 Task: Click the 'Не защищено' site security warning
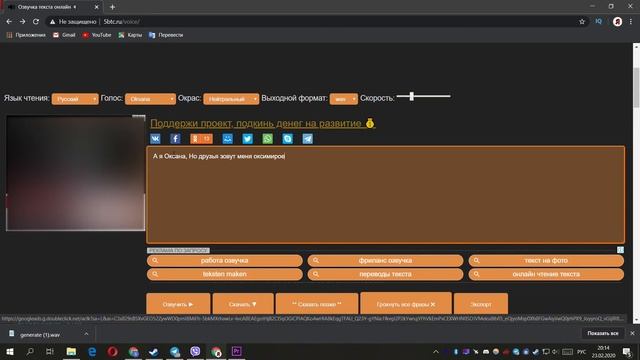point(73,22)
